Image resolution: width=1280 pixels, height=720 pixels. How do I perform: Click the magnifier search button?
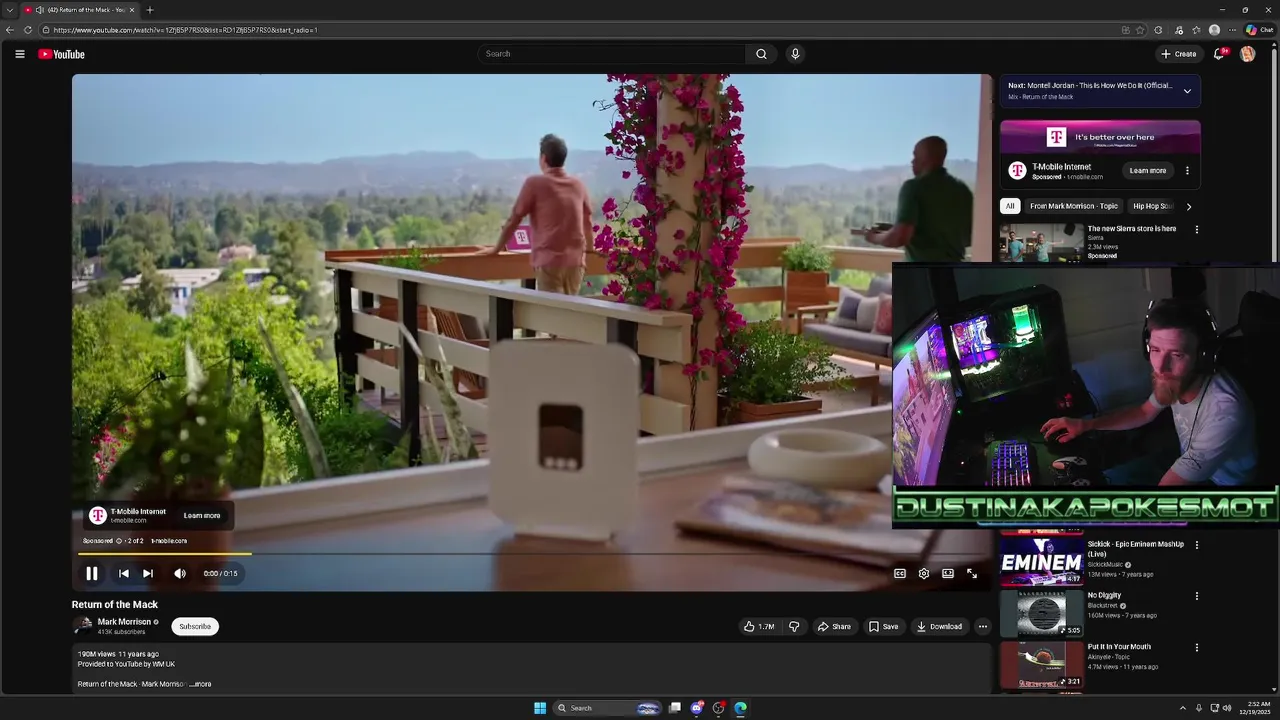point(761,54)
